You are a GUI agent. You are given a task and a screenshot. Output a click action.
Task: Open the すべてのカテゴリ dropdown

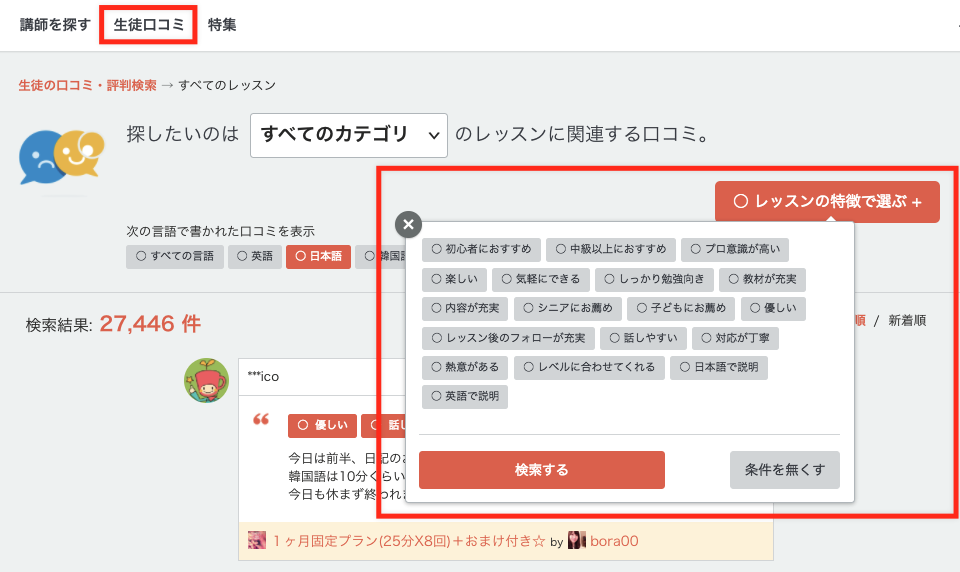tap(349, 135)
